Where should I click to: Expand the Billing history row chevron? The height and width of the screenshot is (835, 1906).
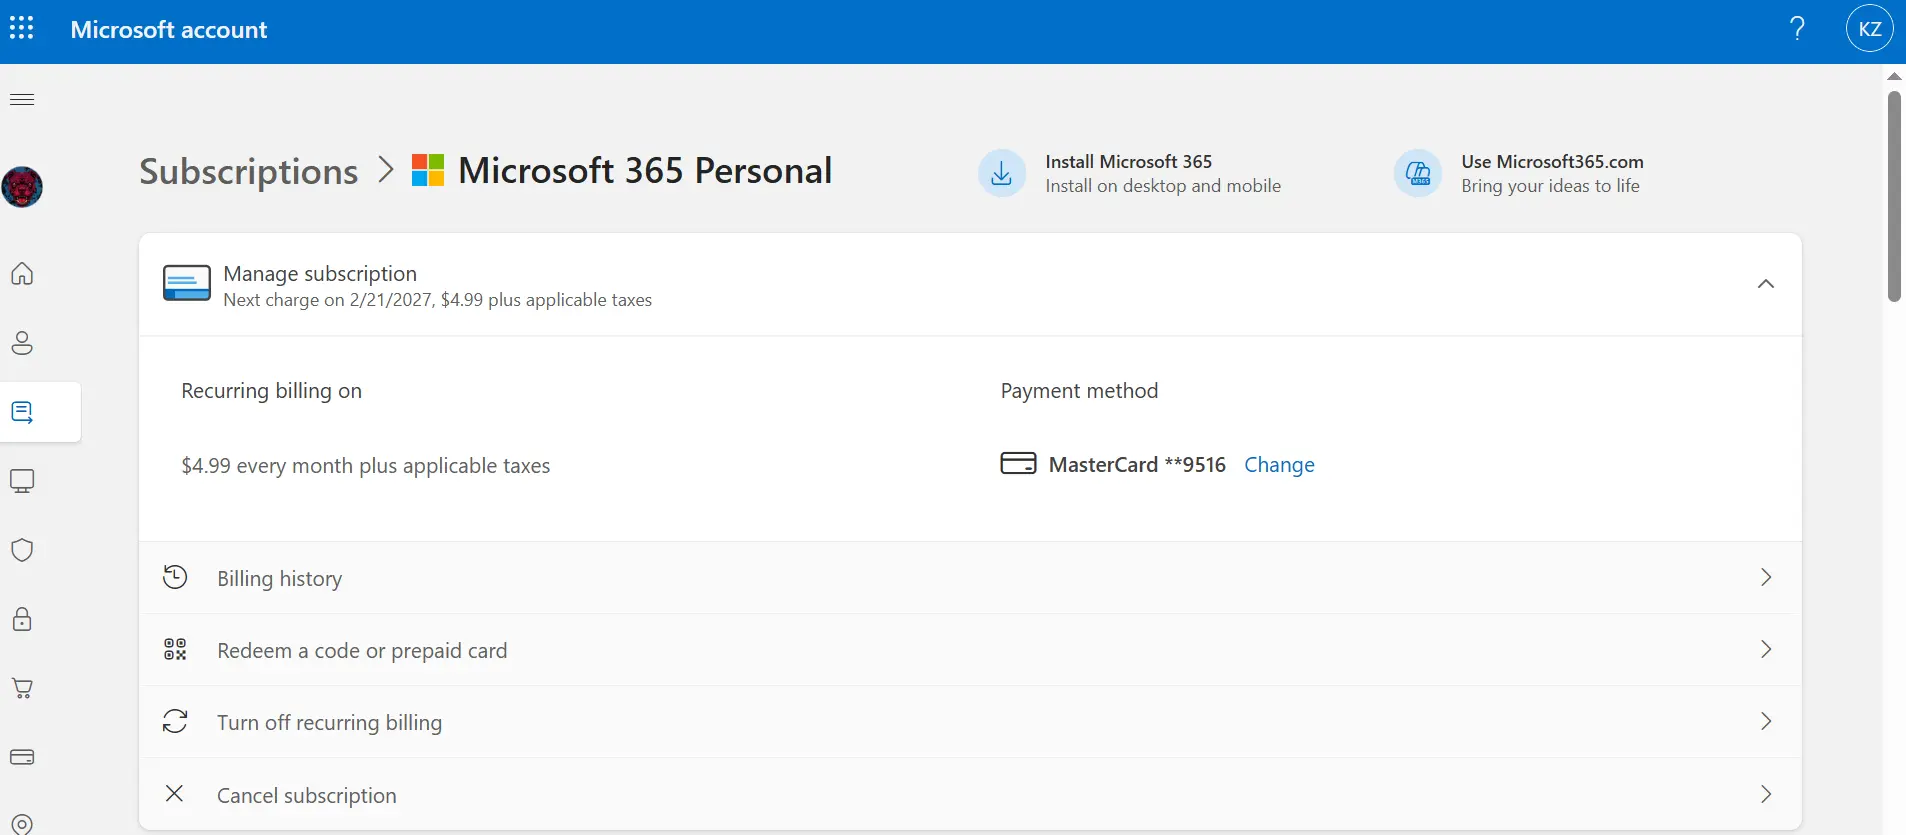[1766, 577]
